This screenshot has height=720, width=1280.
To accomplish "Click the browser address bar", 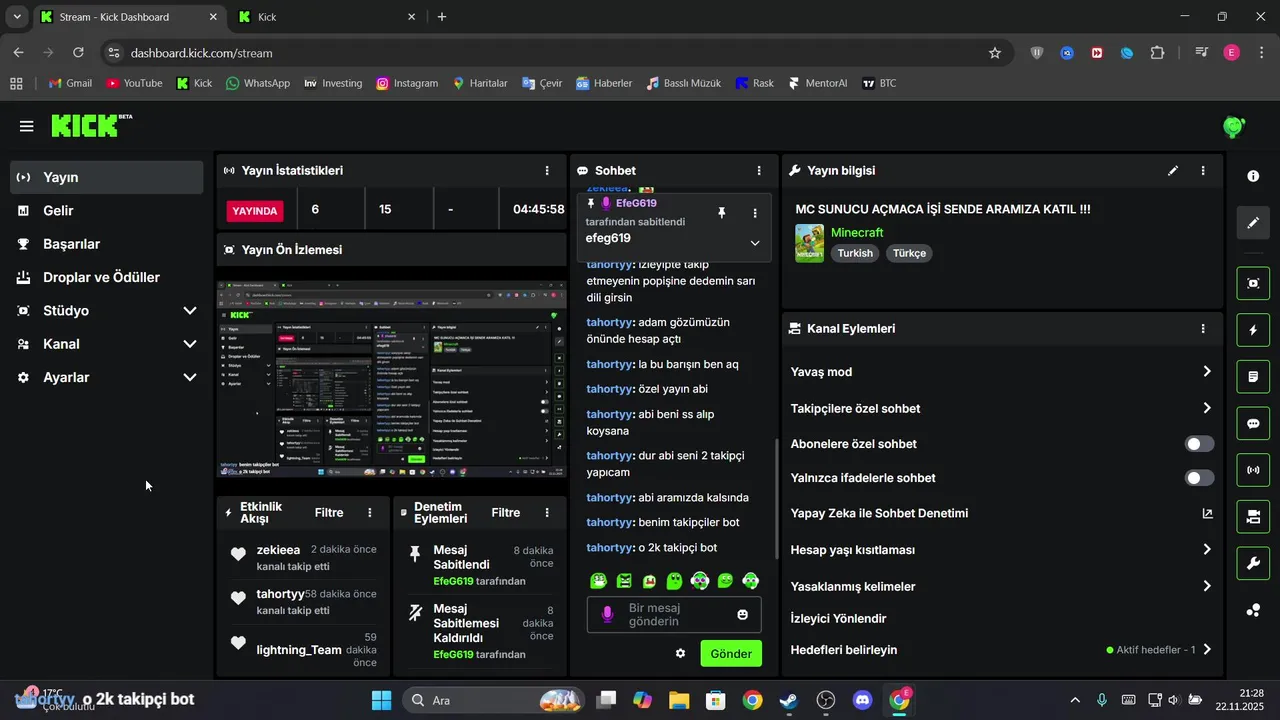I will (x=555, y=53).
